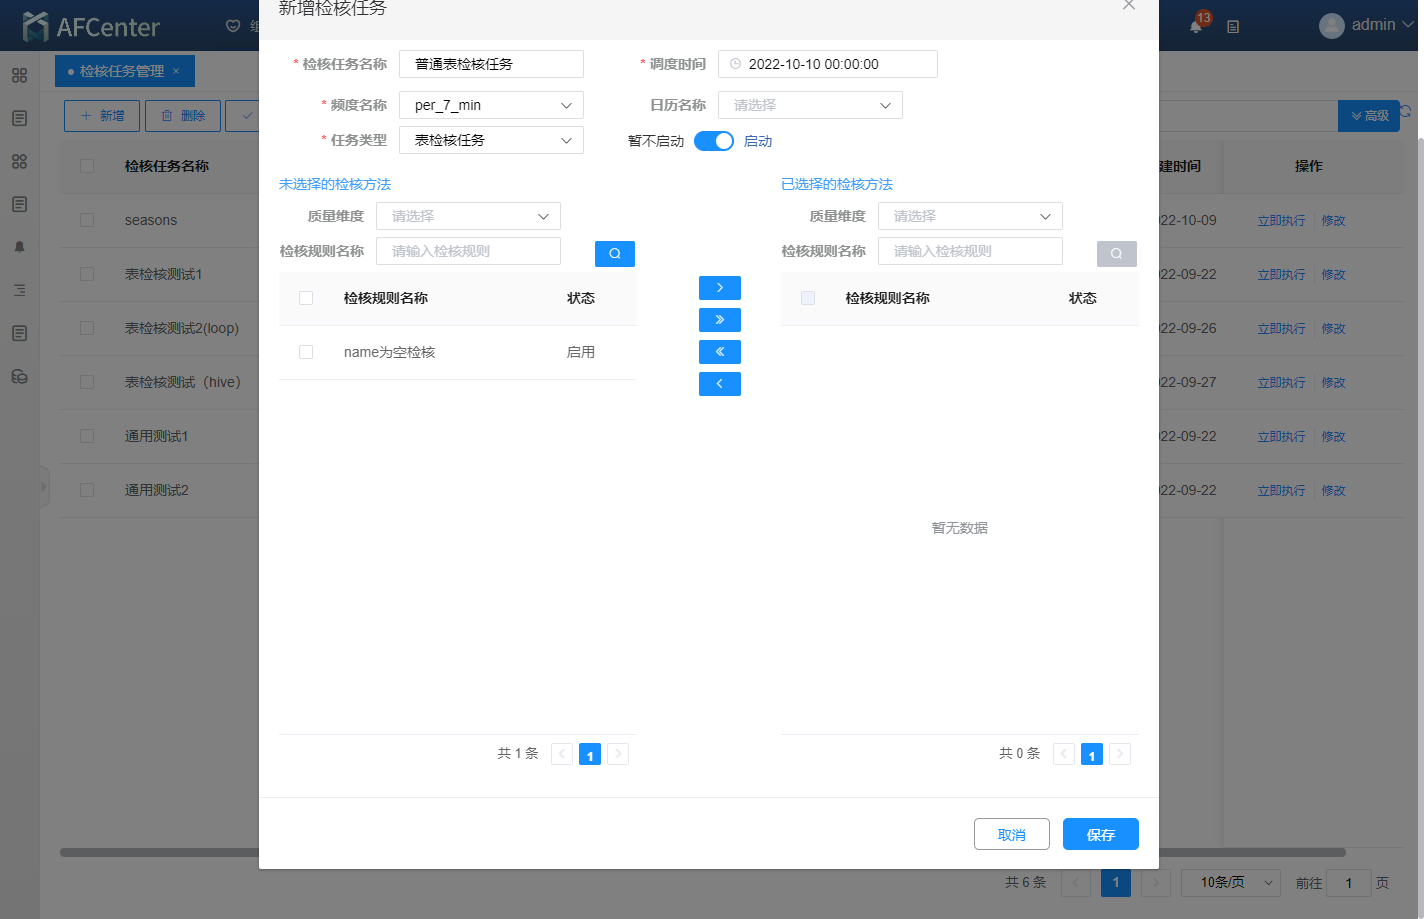Open the 任务类型 dropdown
Screen dimensions: 1424x919
(491, 140)
